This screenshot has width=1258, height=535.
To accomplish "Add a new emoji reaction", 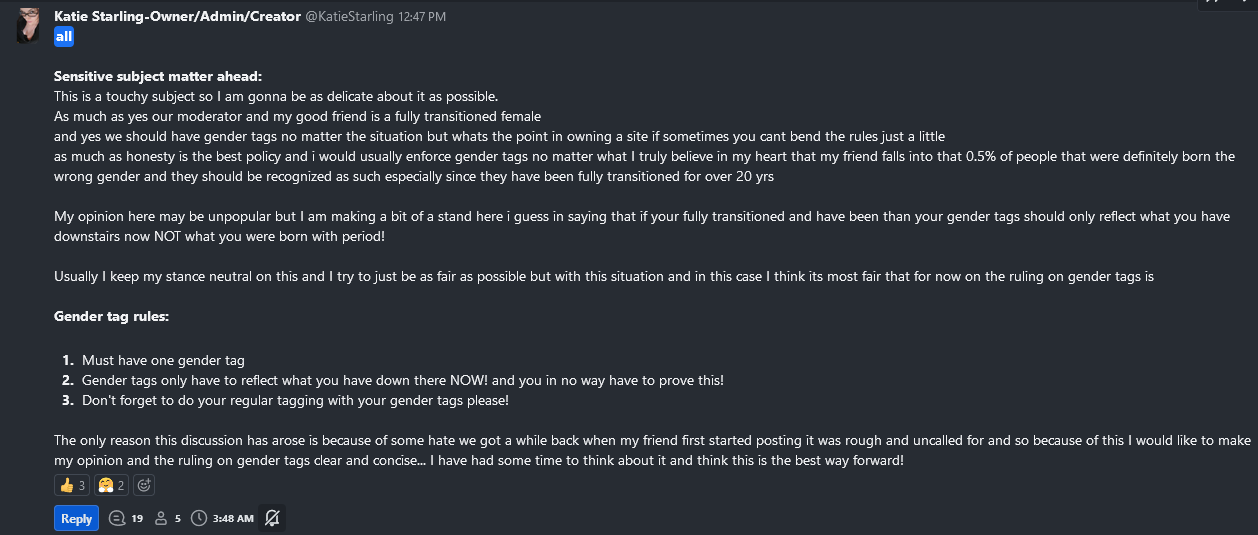I will coord(144,486).
